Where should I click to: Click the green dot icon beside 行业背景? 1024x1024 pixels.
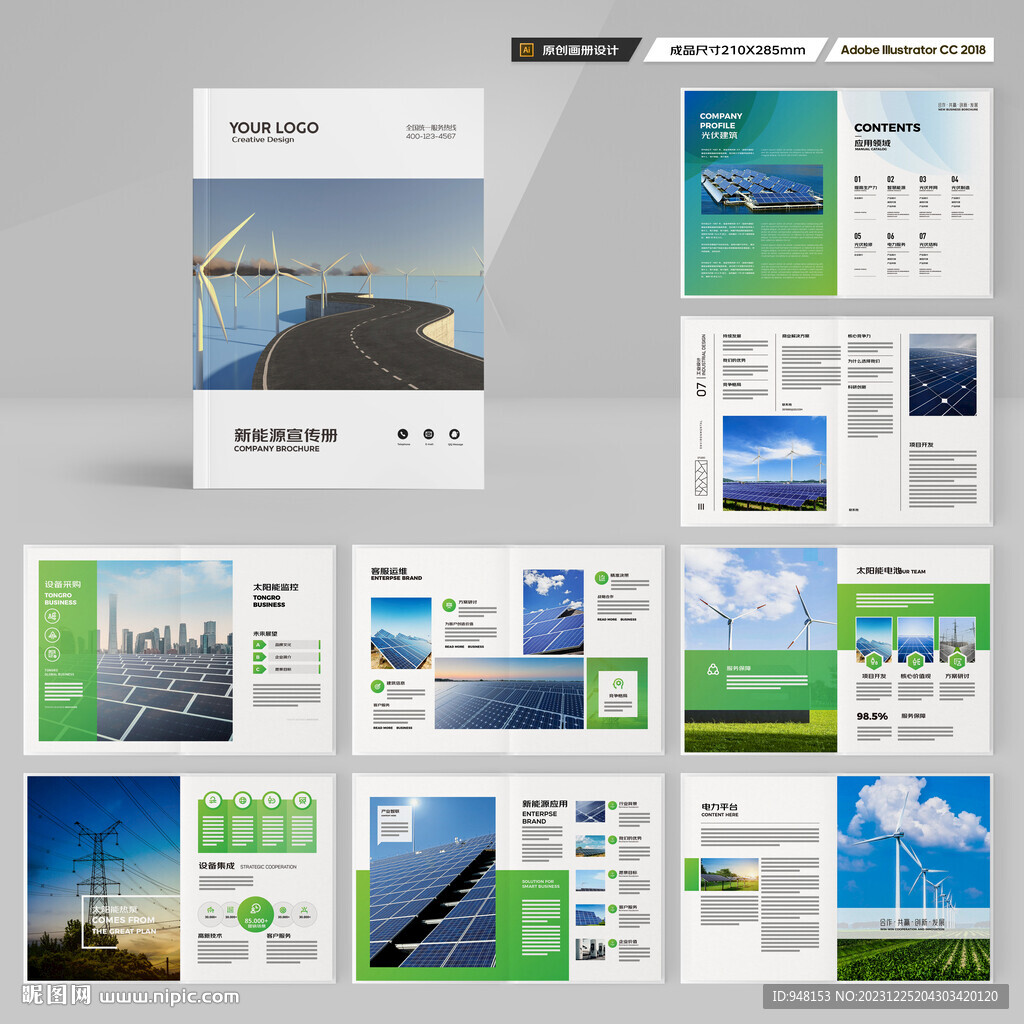pos(613,805)
